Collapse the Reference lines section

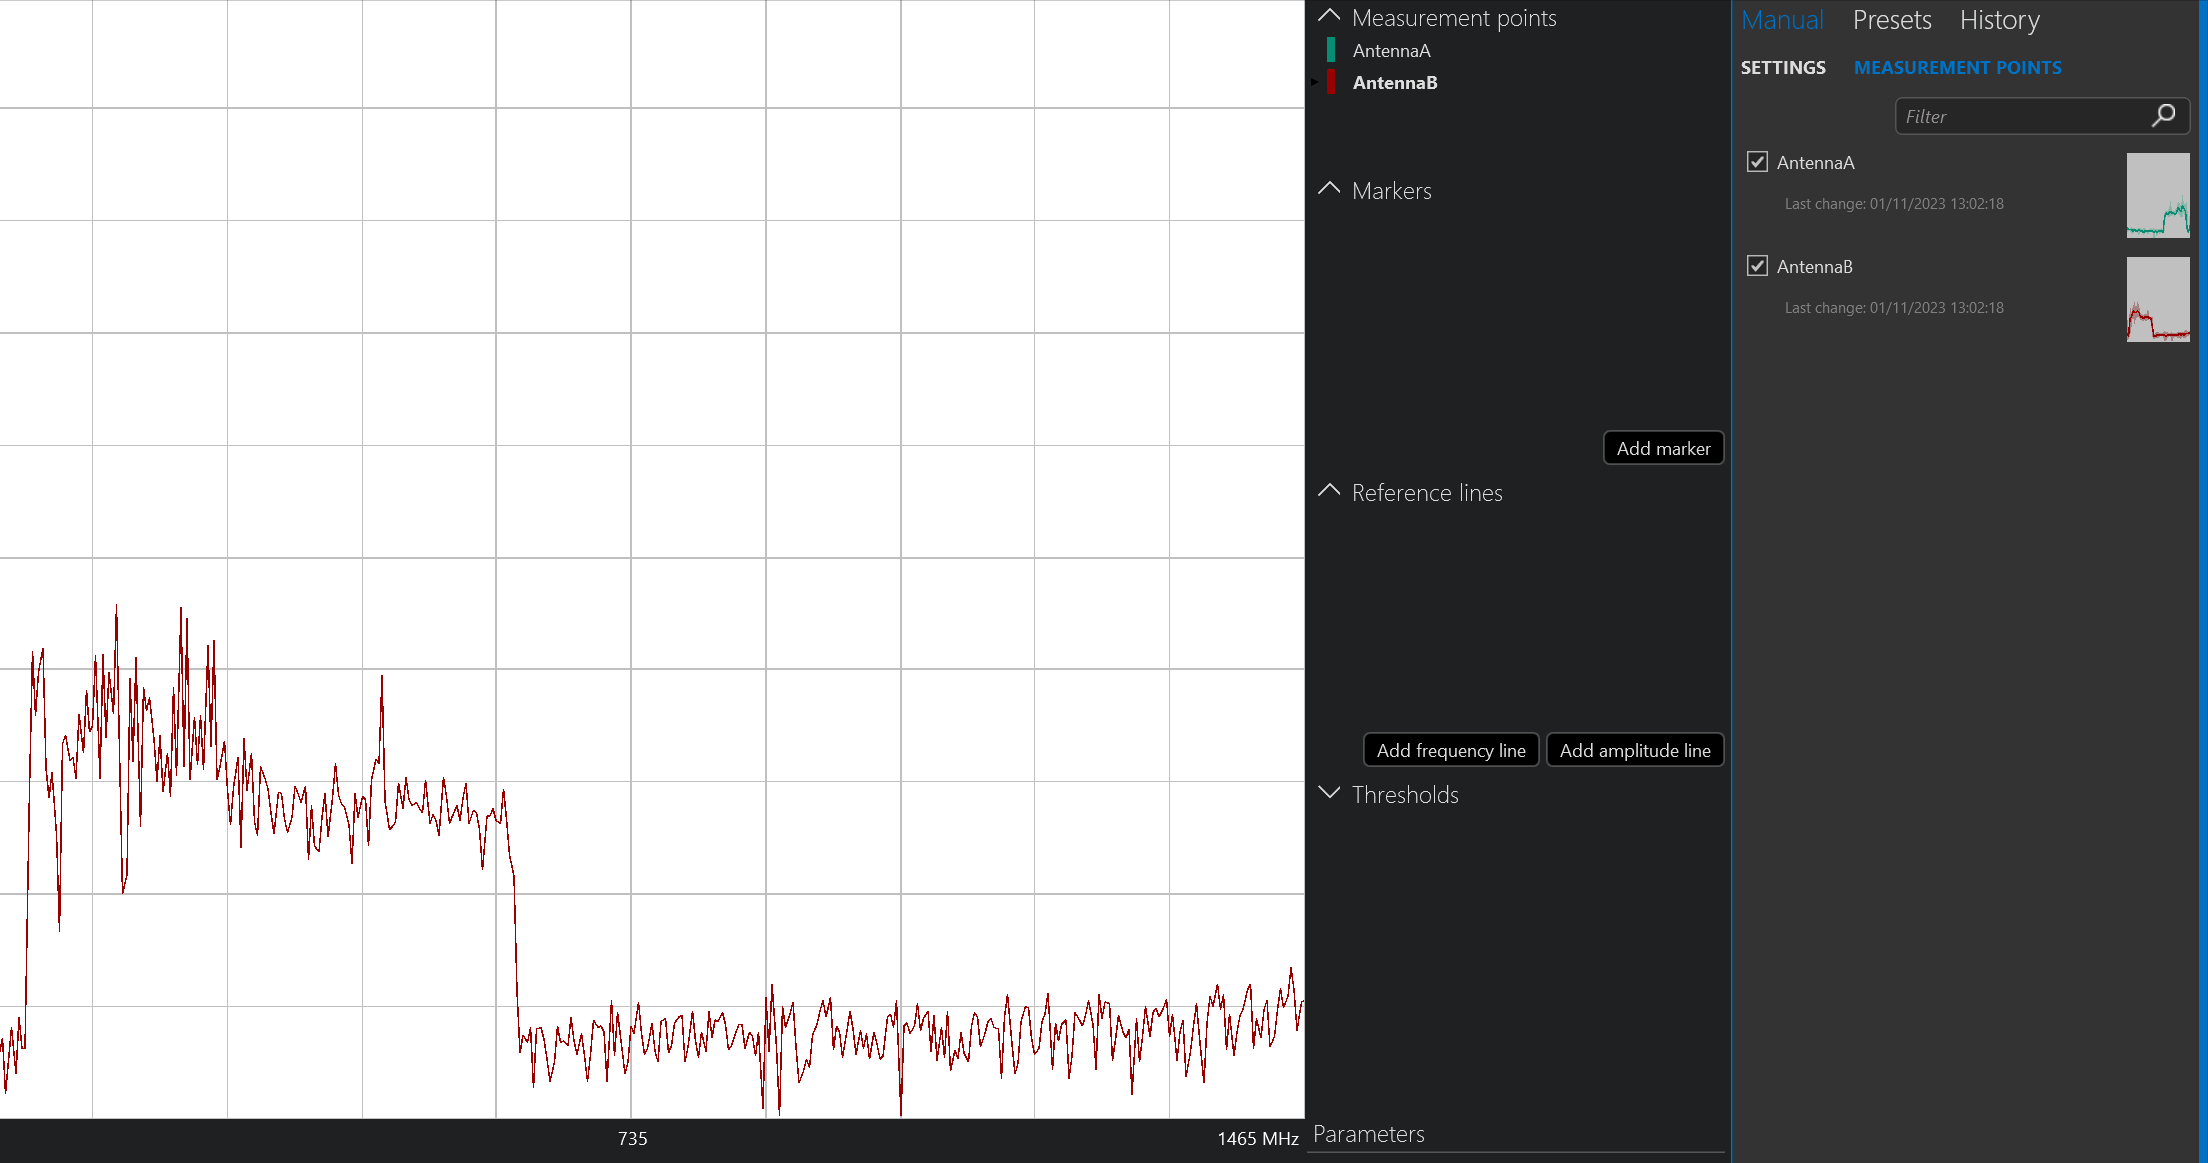coord(1329,492)
